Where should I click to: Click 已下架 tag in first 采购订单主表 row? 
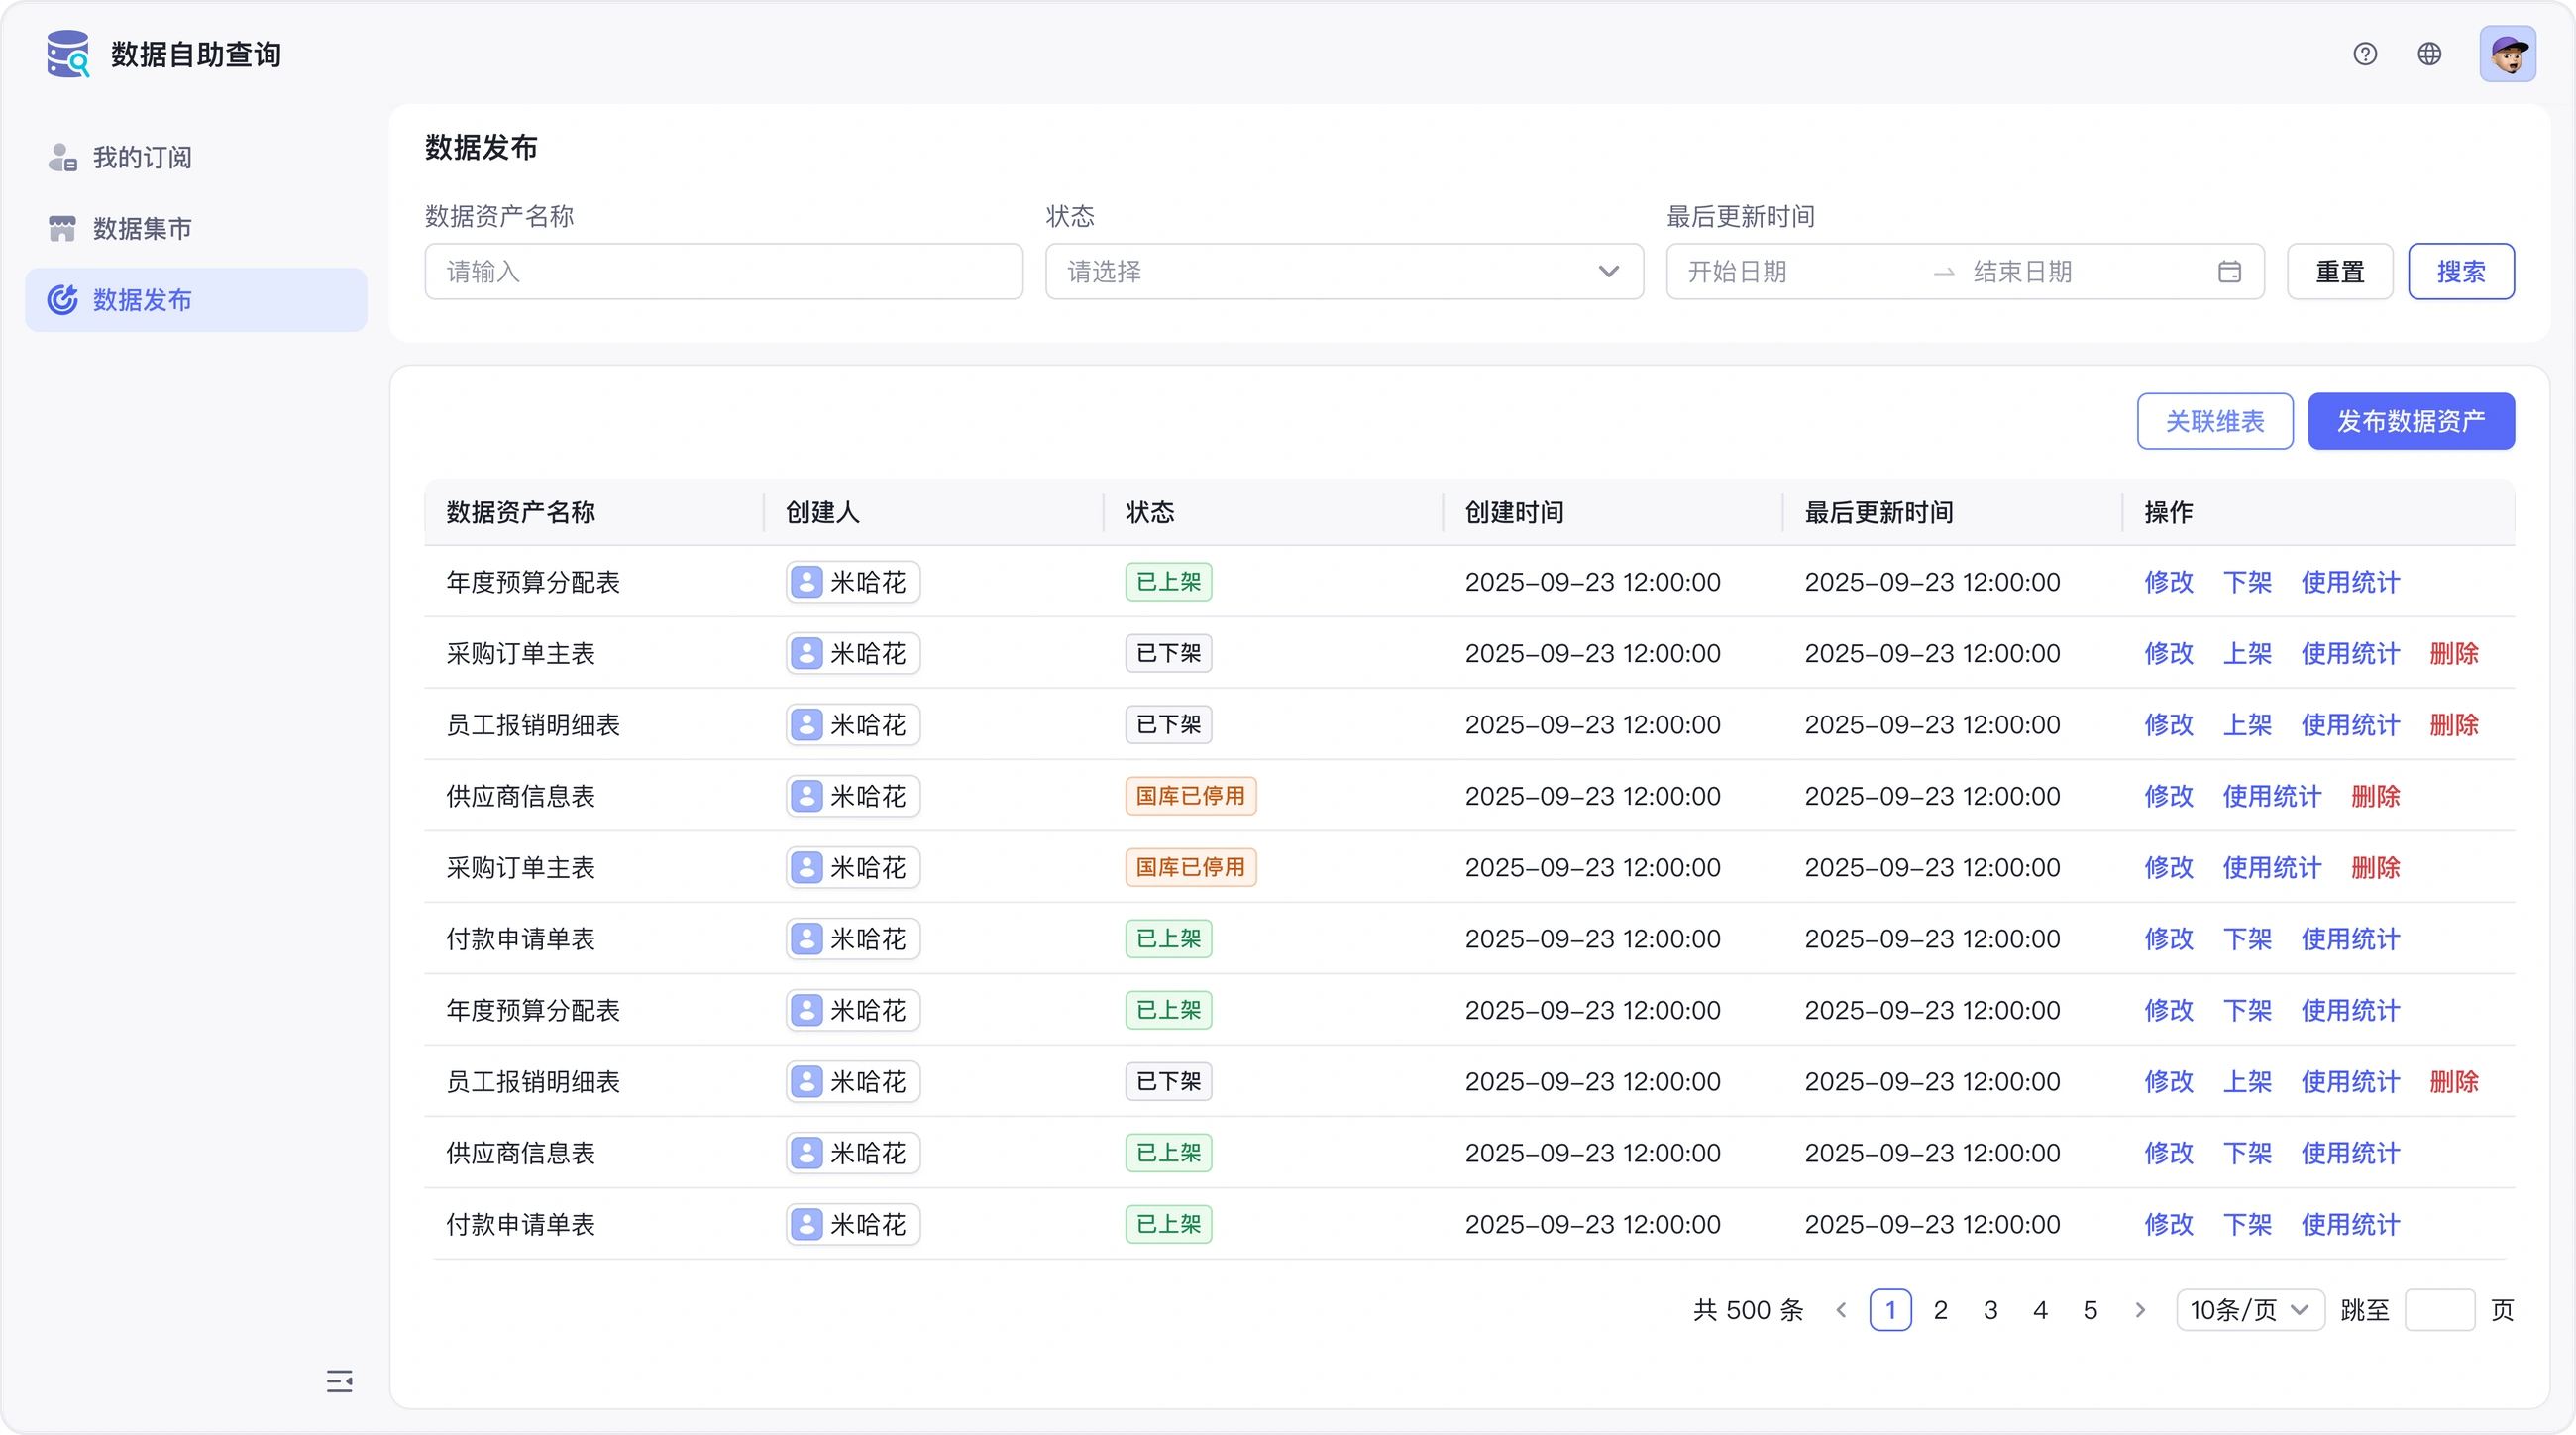tap(1168, 654)
